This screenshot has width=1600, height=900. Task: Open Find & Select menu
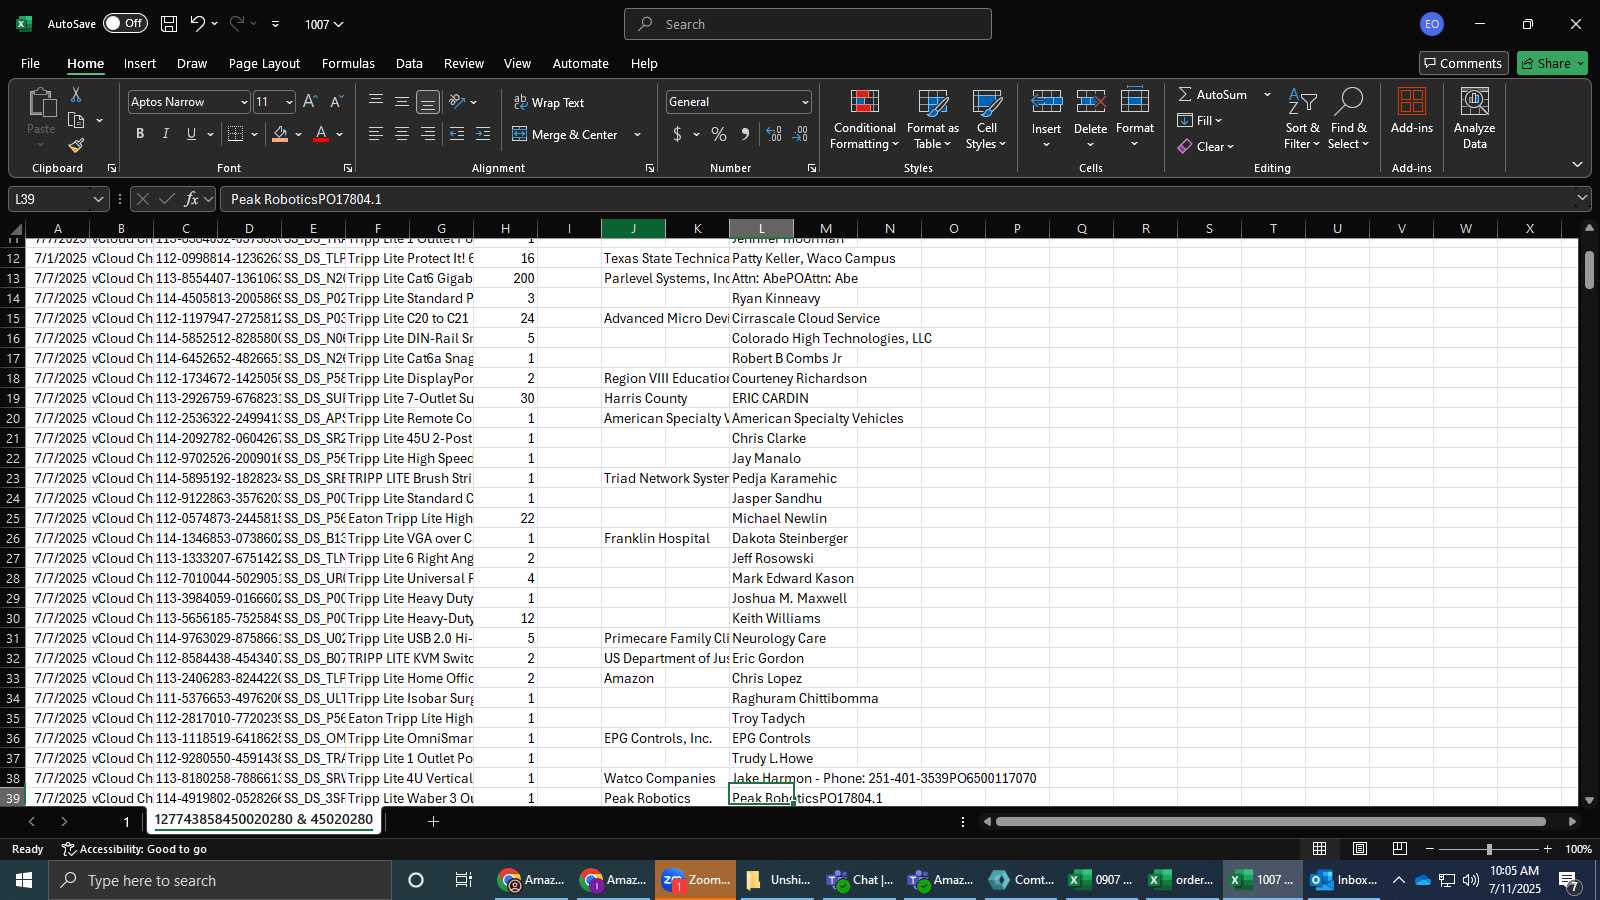coord(1348,119)
